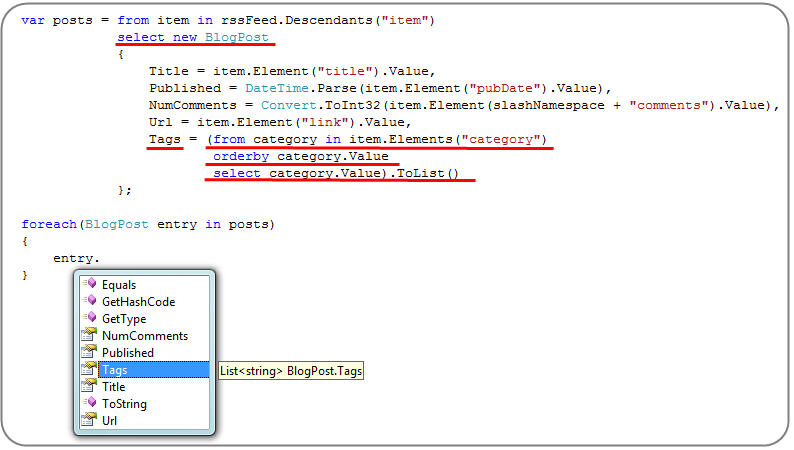Click the Tags property icon

click(x=89, y=369)
